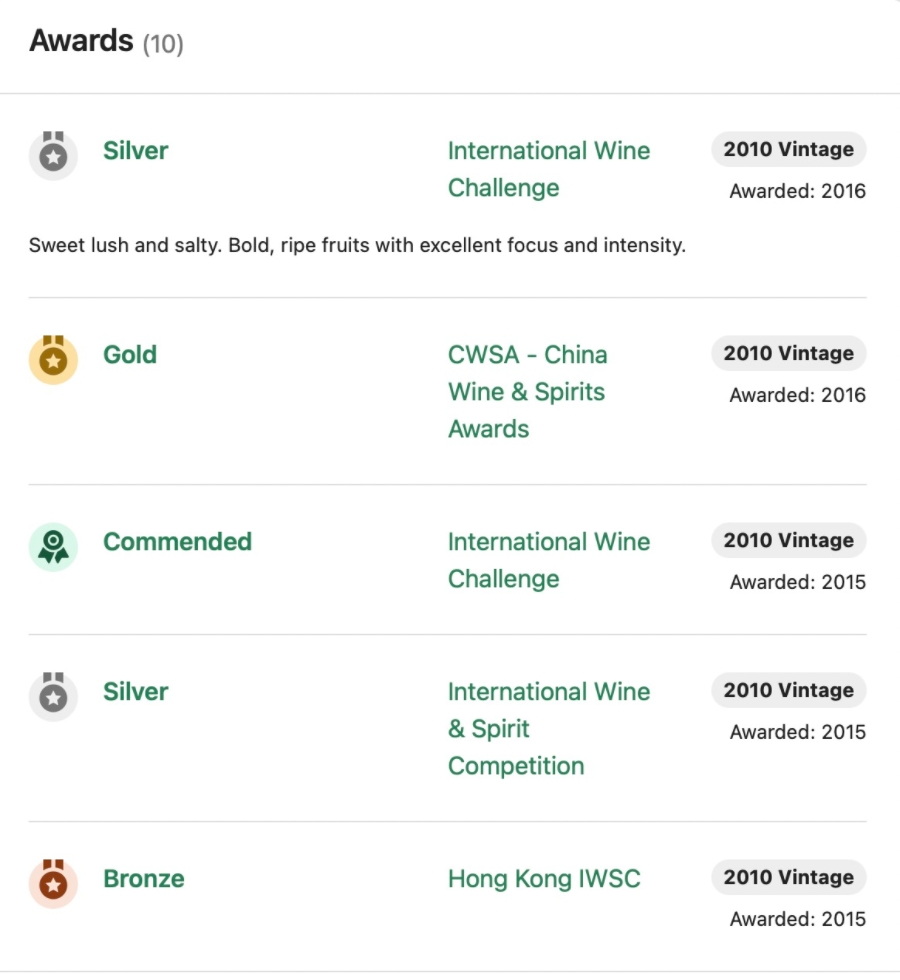
Task: Select the Commended award link
Action: (x=177, y=542)
